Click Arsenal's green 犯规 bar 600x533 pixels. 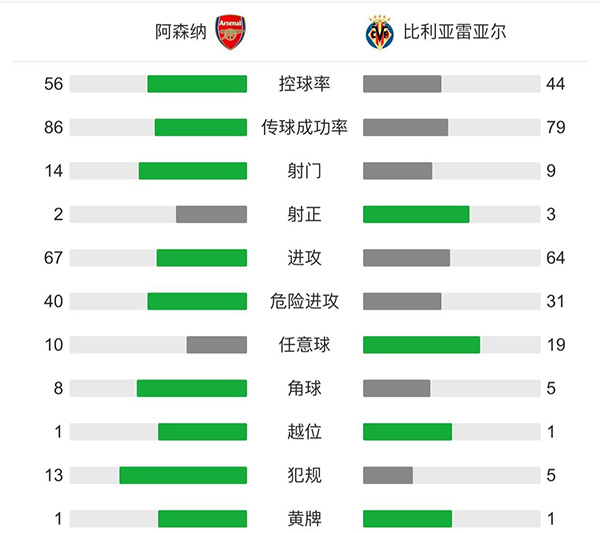pyautogui.click(x=182, y=475)
